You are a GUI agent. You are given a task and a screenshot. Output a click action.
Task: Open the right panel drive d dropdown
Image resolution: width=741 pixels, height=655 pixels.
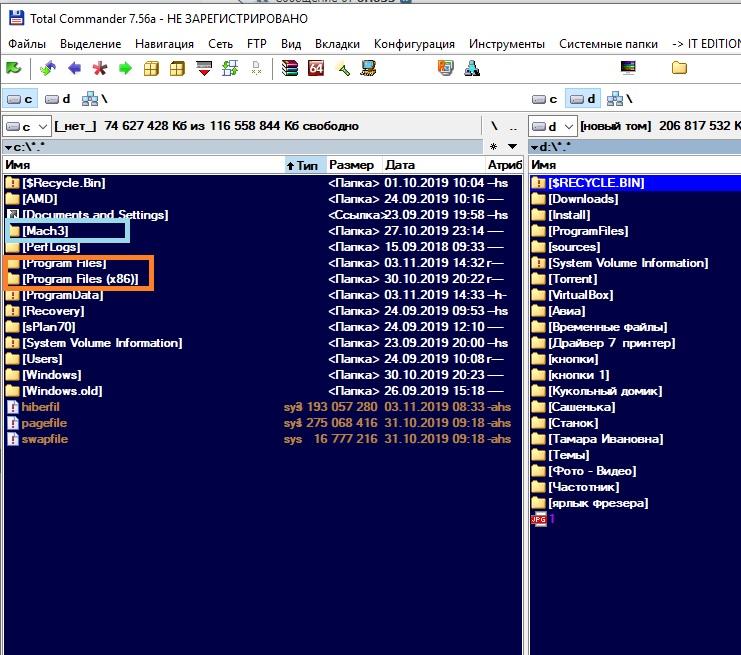(553, 127)
